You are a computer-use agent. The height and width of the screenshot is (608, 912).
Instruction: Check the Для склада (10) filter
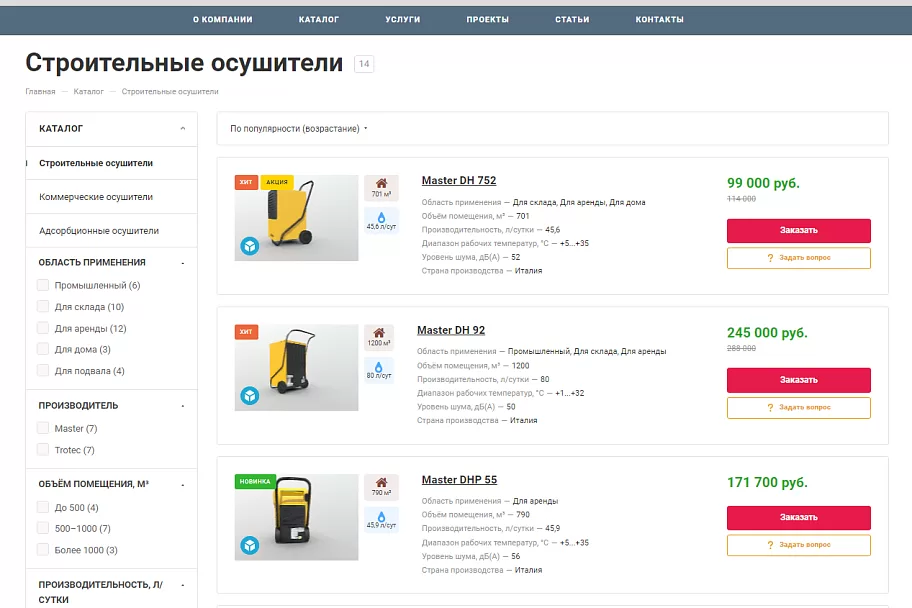point(42,307)
